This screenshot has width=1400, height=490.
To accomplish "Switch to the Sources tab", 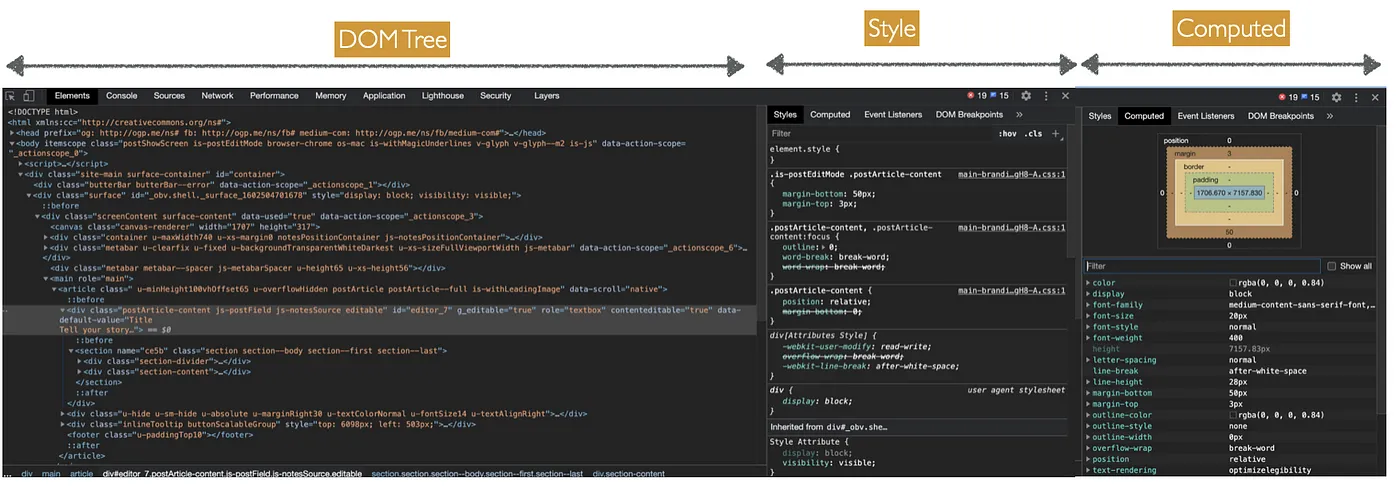I will (x=169, y=96).
